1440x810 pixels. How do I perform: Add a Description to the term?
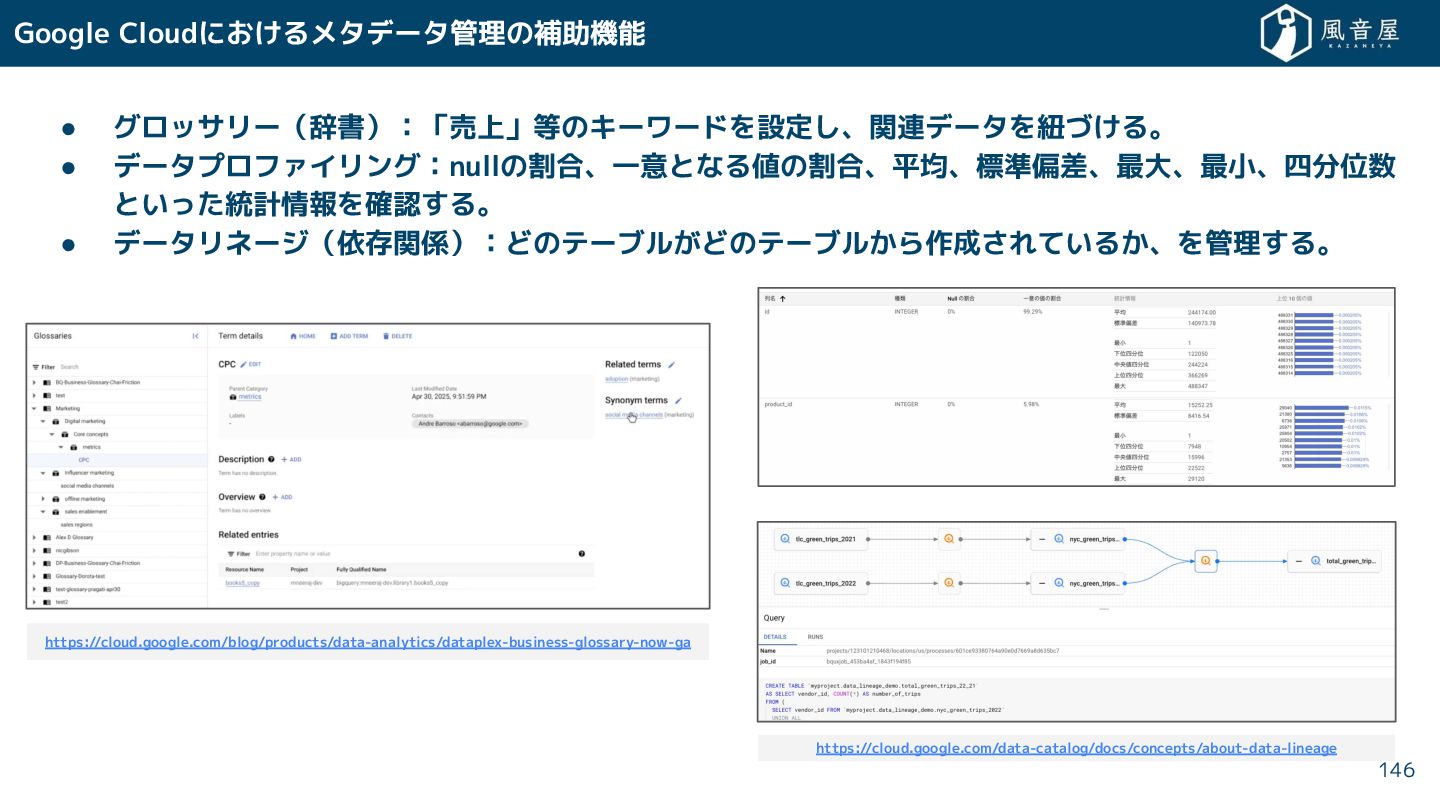pyautogui.click(x=291, y=459)
